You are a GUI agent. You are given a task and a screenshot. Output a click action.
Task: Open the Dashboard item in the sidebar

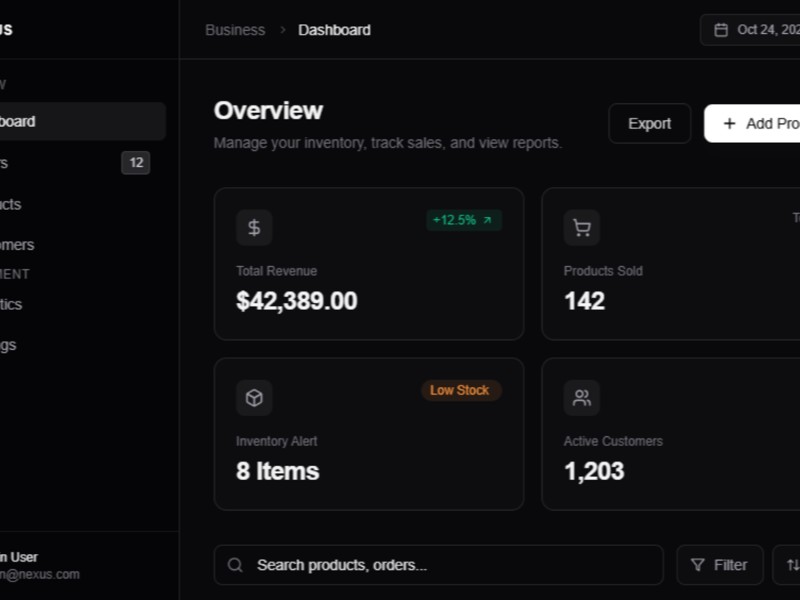[60, 121]
